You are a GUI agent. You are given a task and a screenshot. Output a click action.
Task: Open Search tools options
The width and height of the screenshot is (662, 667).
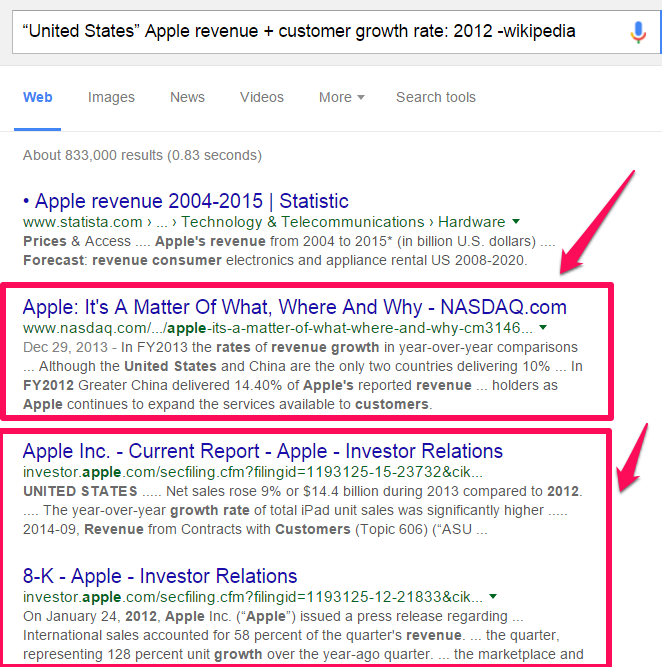coord(435,97)
